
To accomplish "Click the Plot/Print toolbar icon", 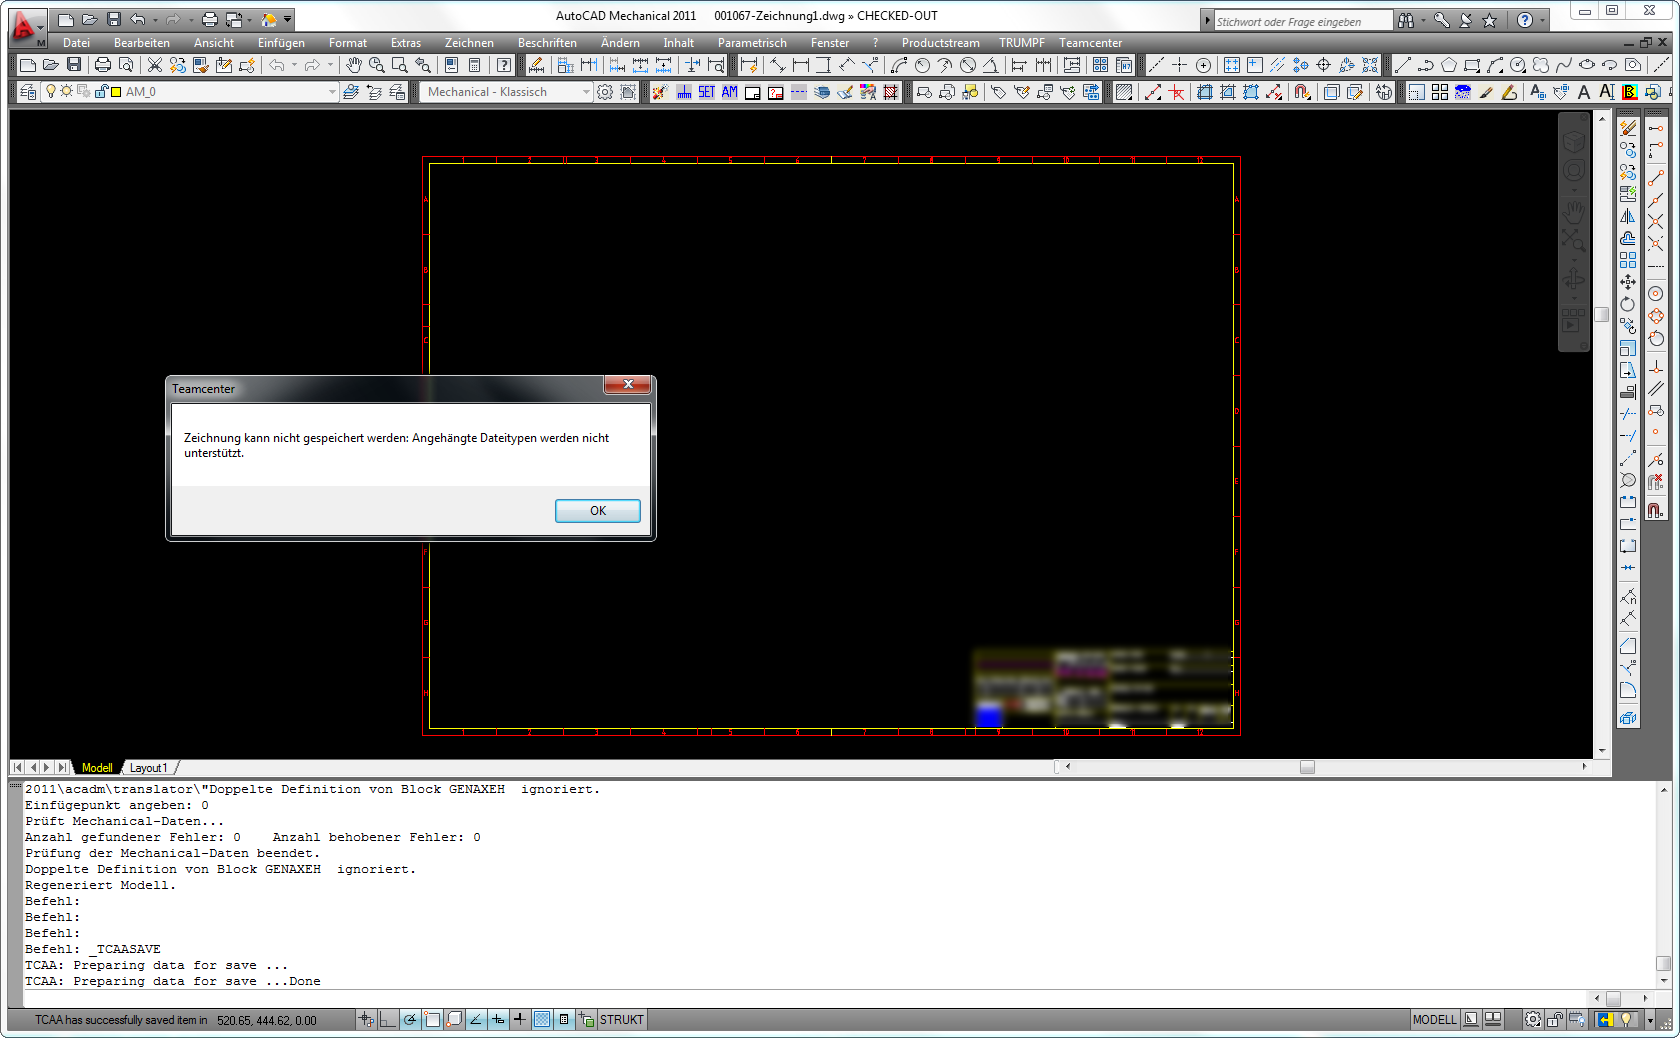I will pos(102,65).
